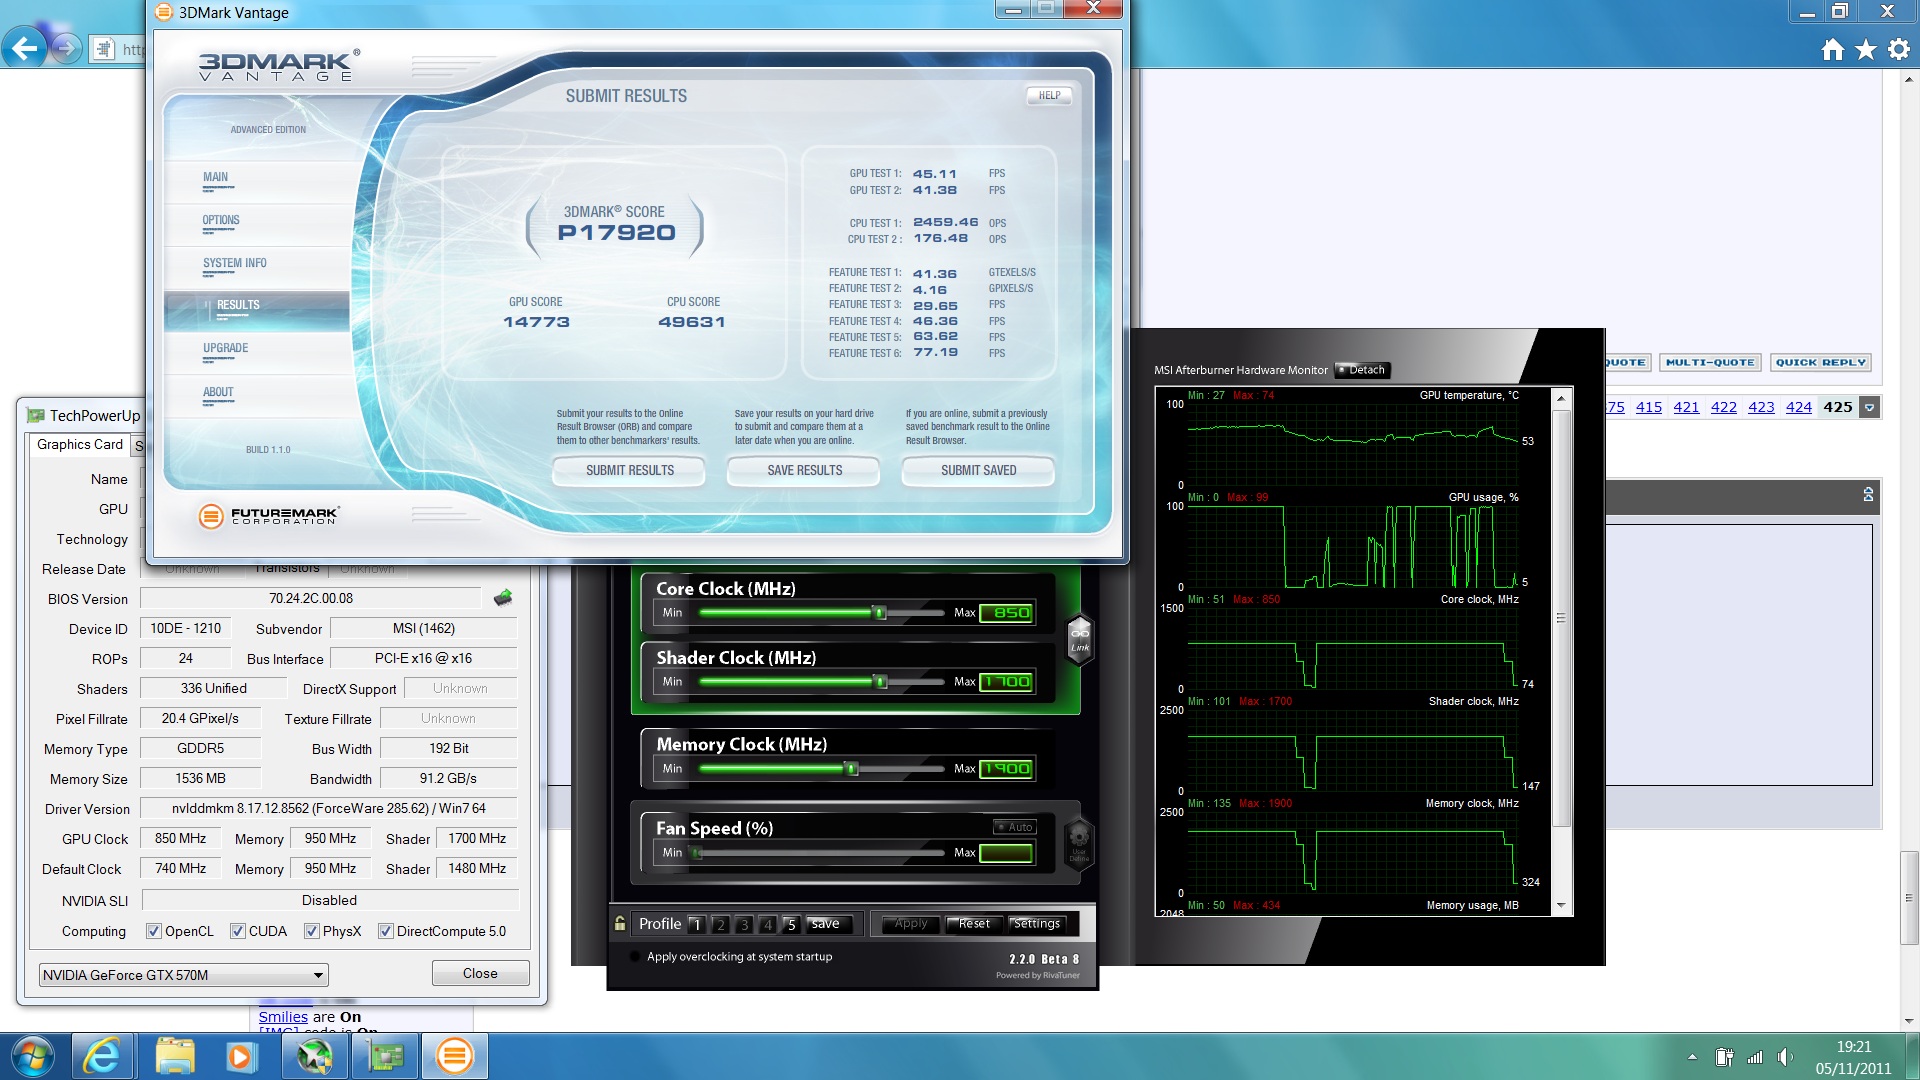This screenshot has height=1080, width=1920.
Task: Switch to the Graphics Card tab
Action: pos(80,445)
